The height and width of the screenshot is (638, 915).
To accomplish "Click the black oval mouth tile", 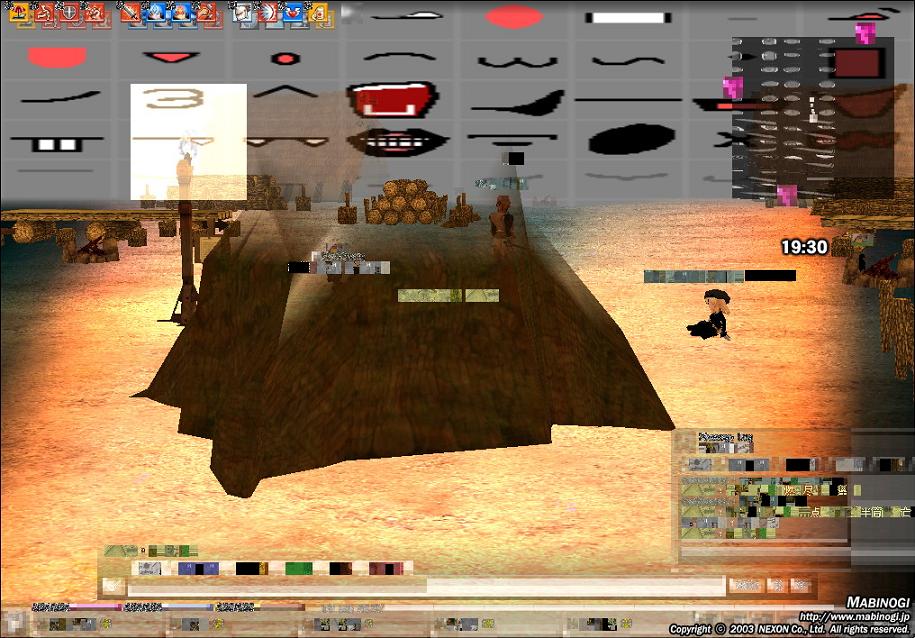I will pyautogui.click(x=631, y=140).
